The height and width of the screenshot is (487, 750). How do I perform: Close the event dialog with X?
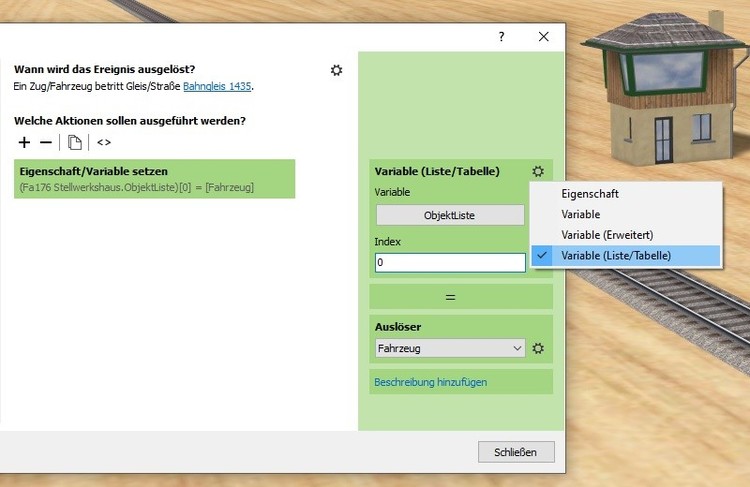pos(543,36)
